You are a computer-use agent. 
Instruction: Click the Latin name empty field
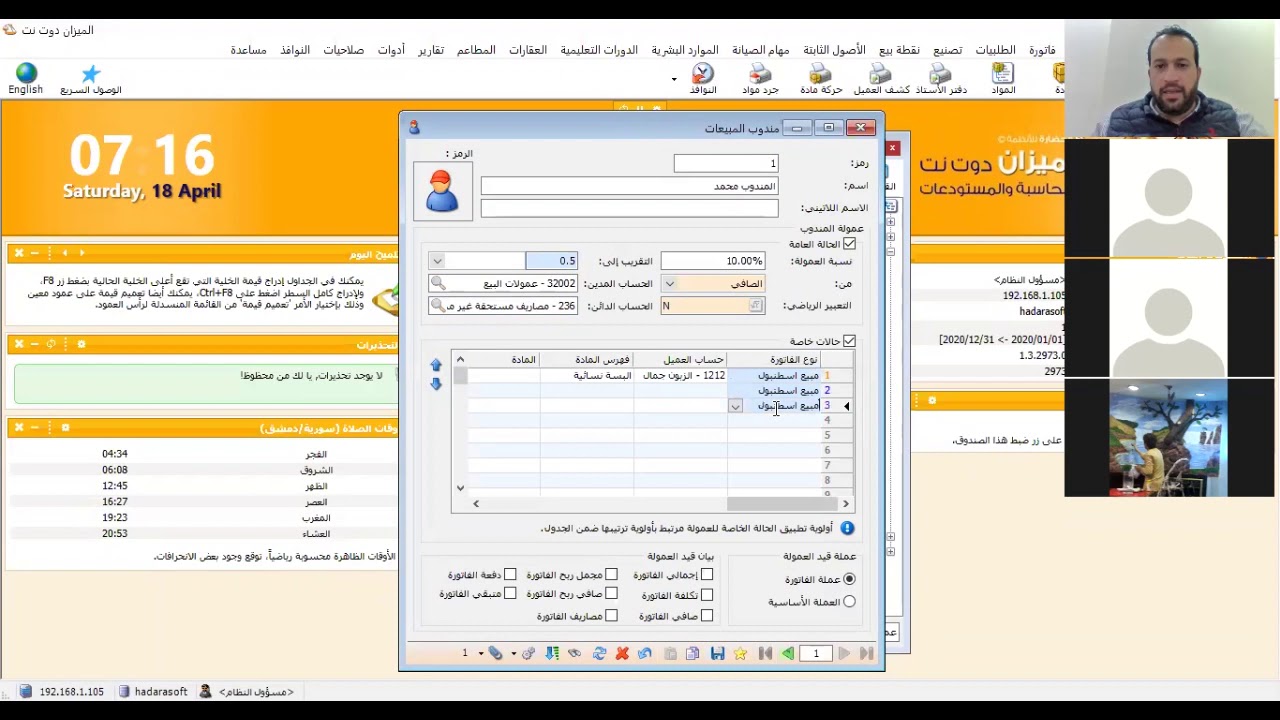click(629, 208)
